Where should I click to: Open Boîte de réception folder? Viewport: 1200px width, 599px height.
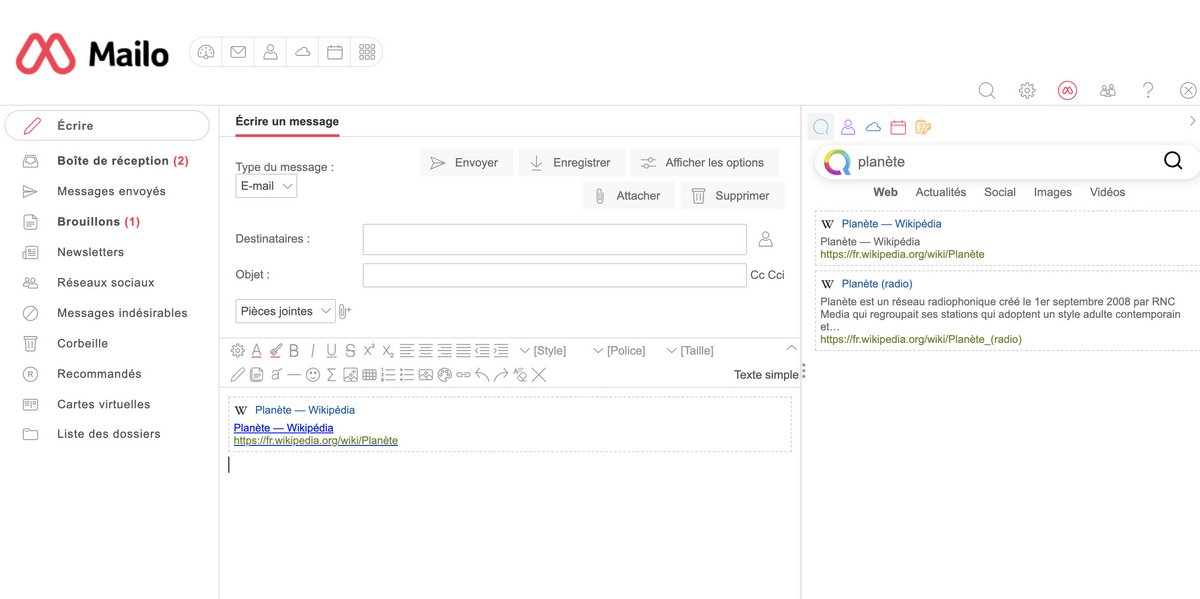tap(122, 160)
